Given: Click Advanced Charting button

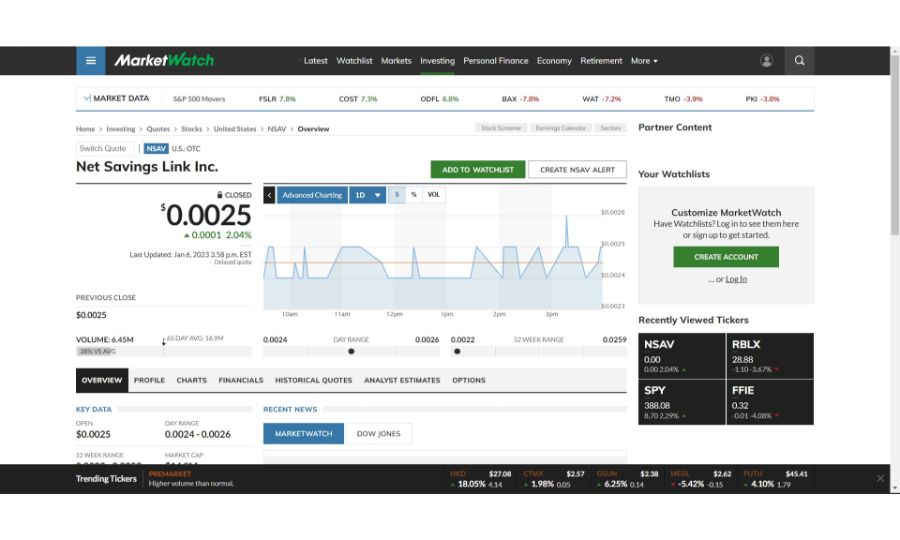Looking at the screenshot, I should tap(312, 195).
